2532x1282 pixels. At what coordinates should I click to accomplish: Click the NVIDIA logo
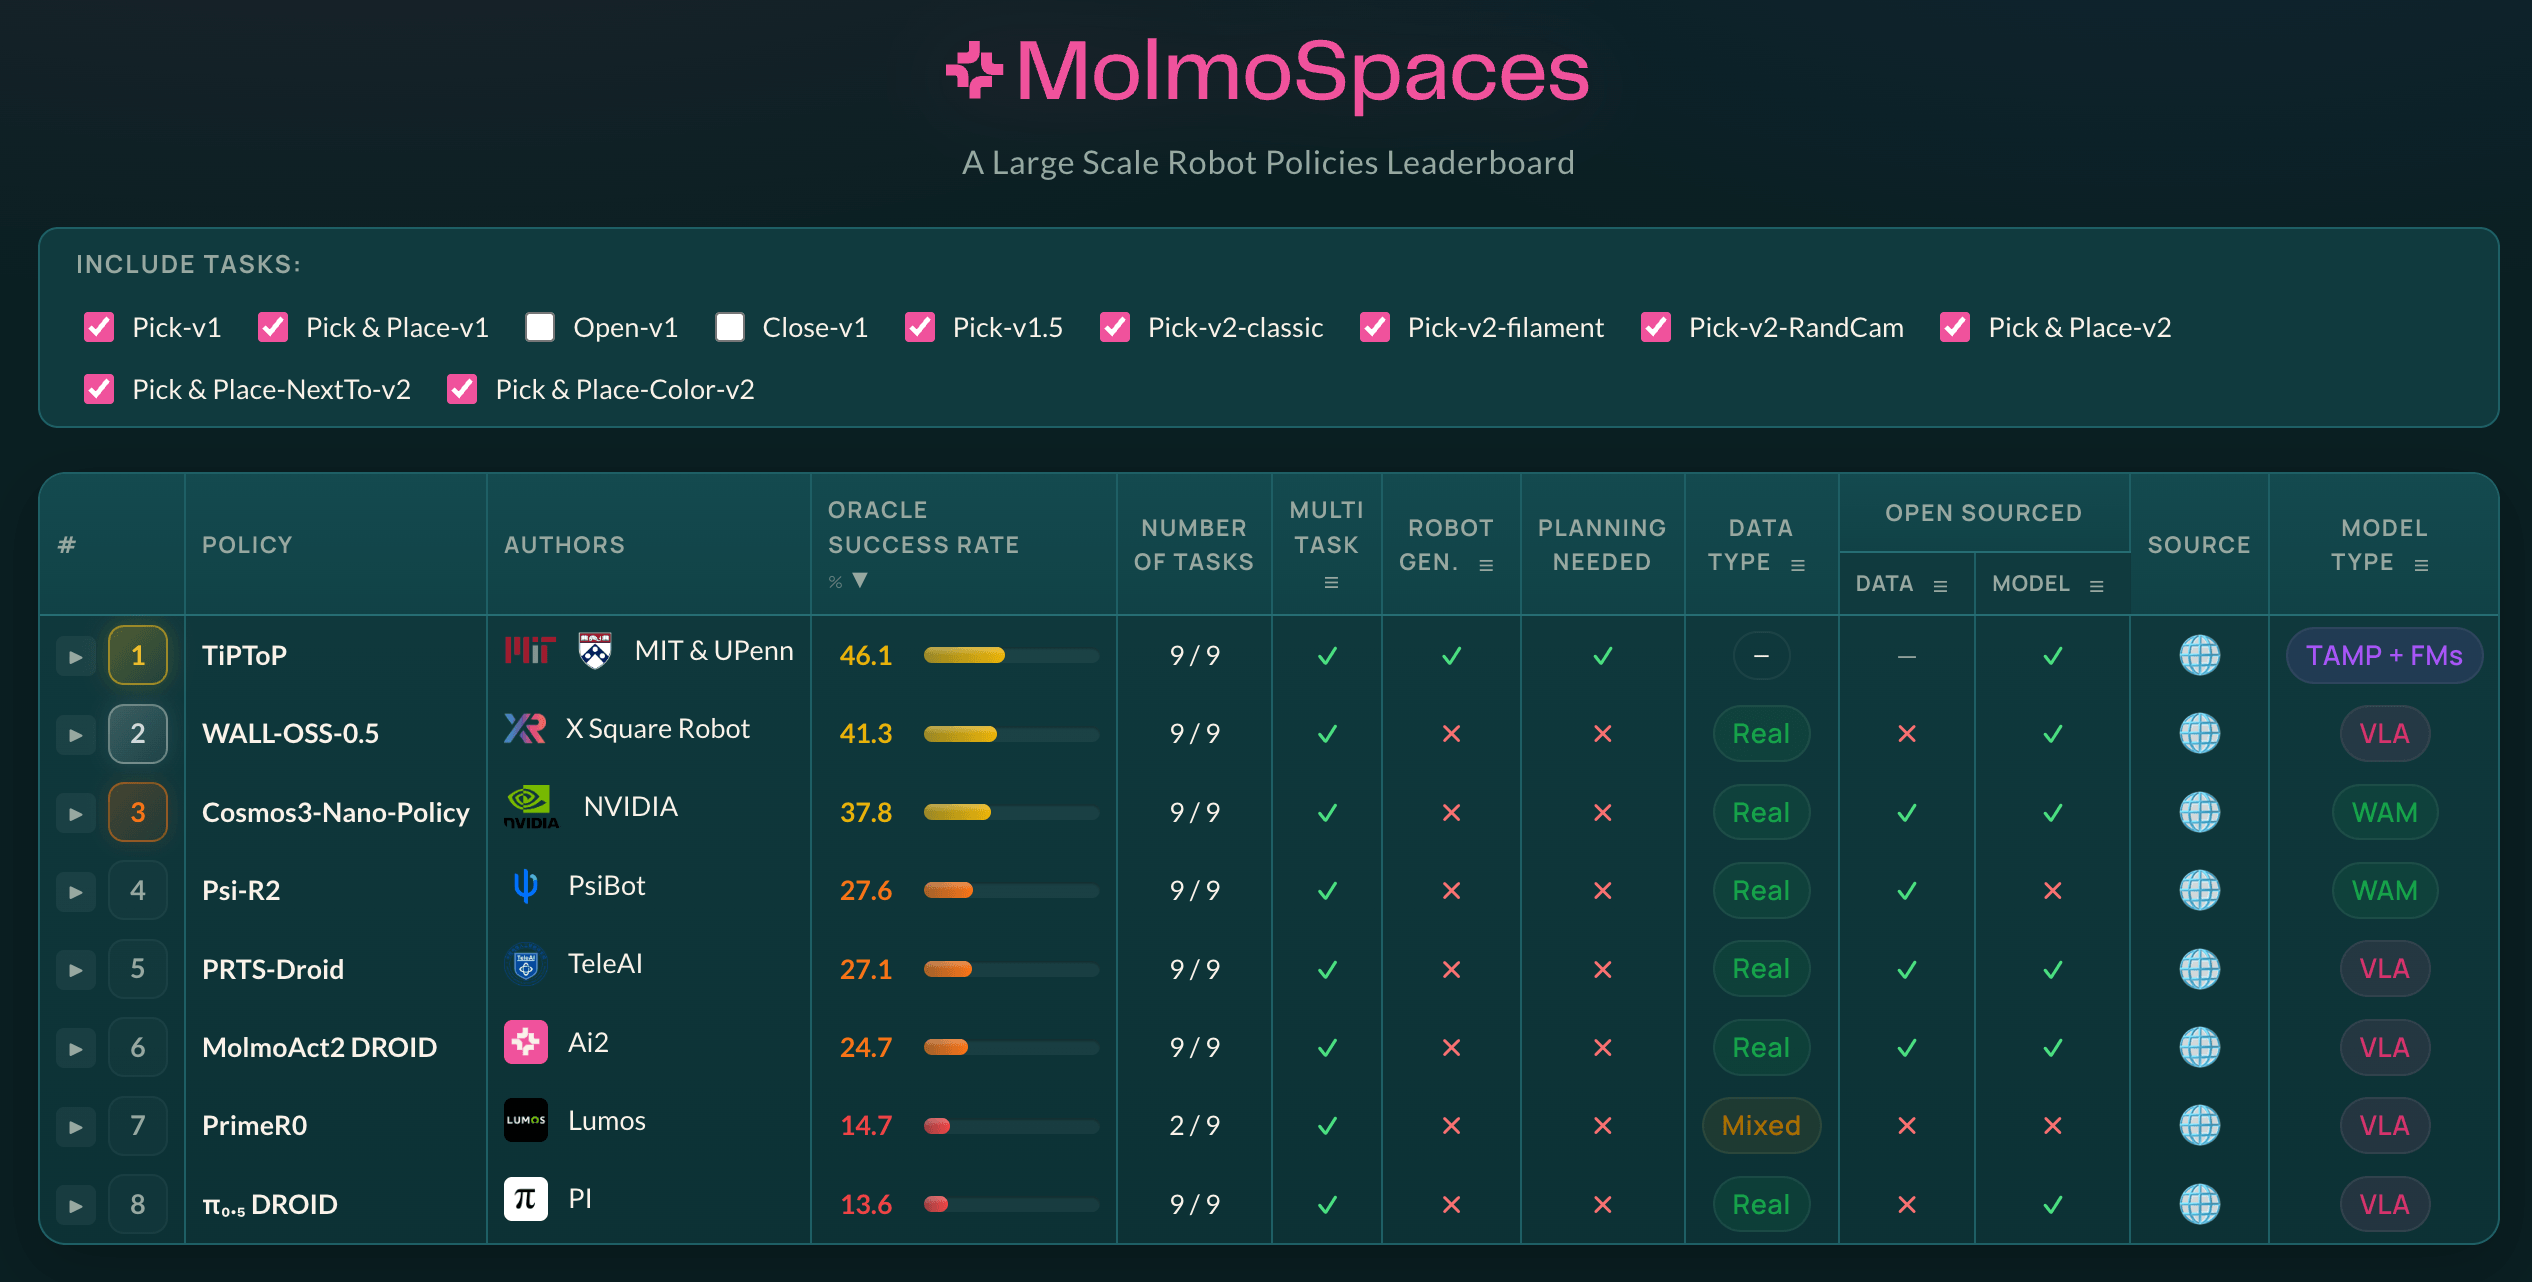click(x=531, y=807)
